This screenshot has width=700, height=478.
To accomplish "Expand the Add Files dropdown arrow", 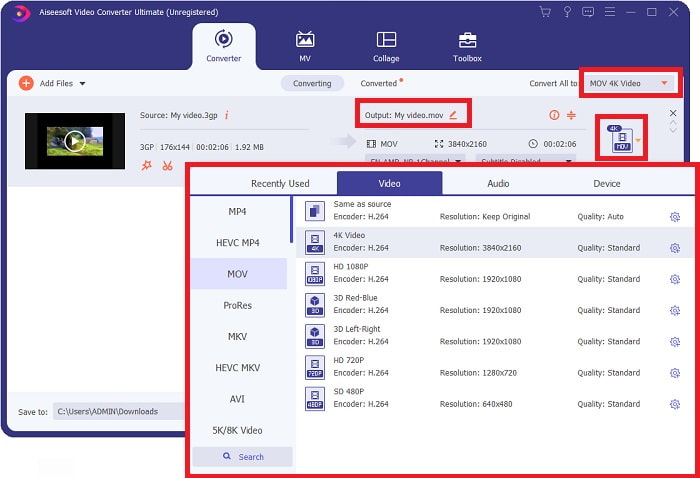I will point(83,83).
